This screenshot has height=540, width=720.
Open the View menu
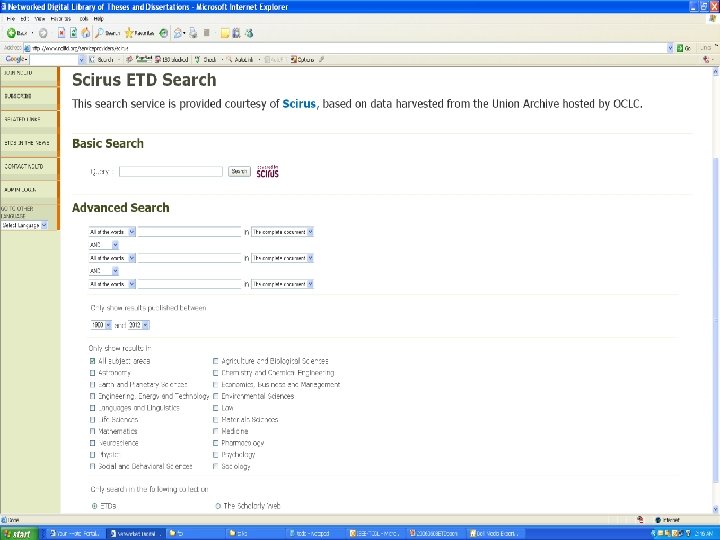coord(39,19)
